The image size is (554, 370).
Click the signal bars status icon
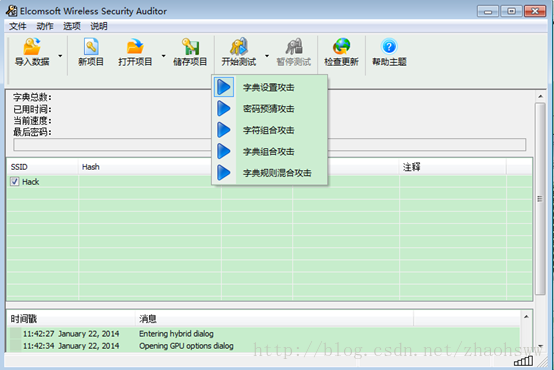(523, 361)
